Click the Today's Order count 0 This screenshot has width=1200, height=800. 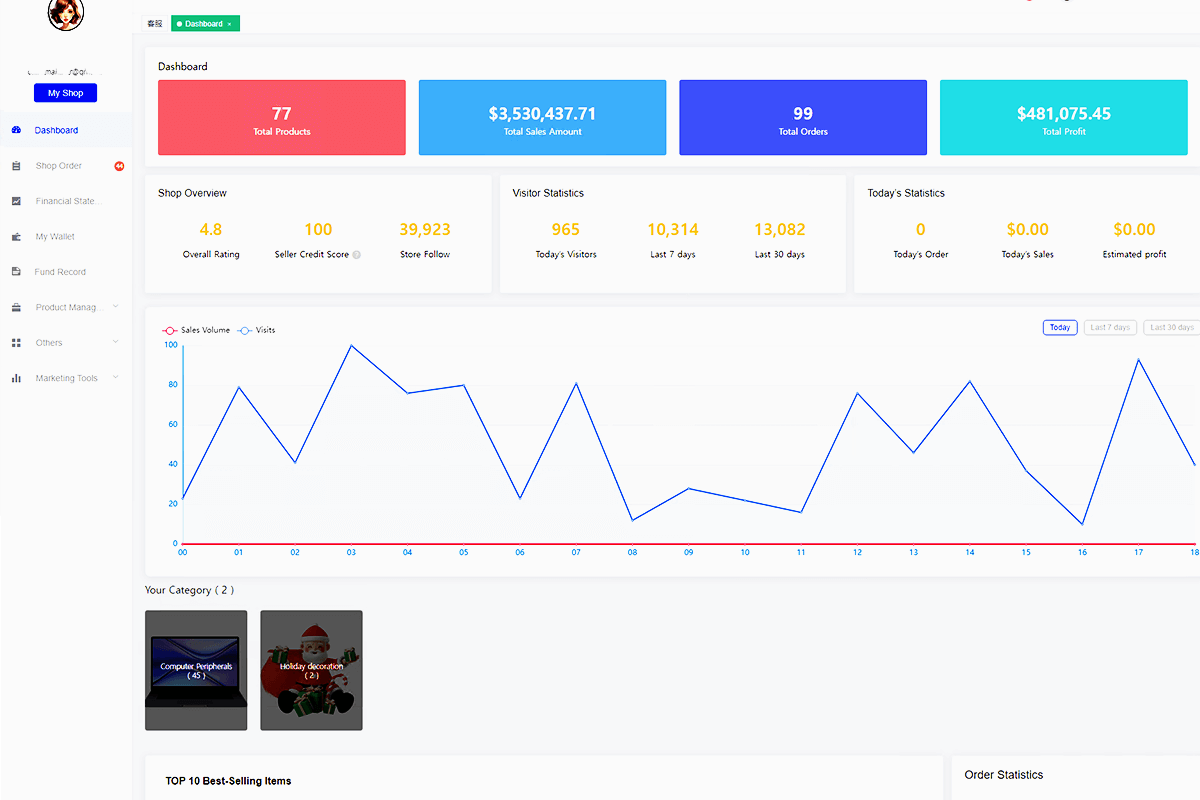pos(921,230)
